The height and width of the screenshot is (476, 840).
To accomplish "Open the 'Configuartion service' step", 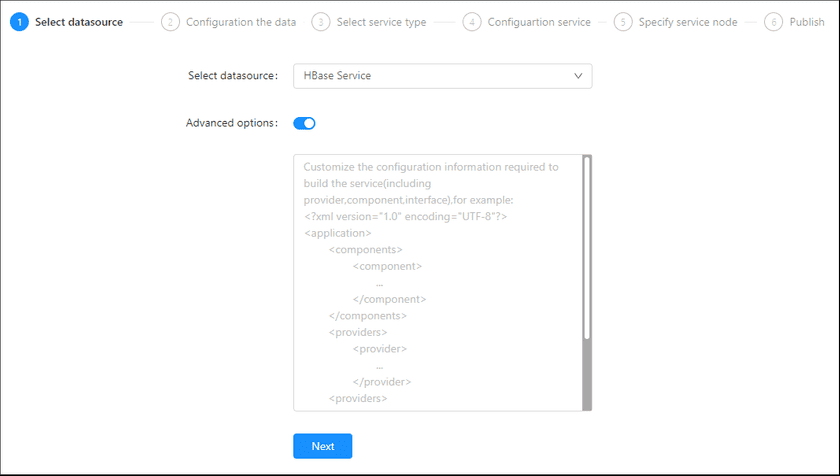I will click(539, 22).
